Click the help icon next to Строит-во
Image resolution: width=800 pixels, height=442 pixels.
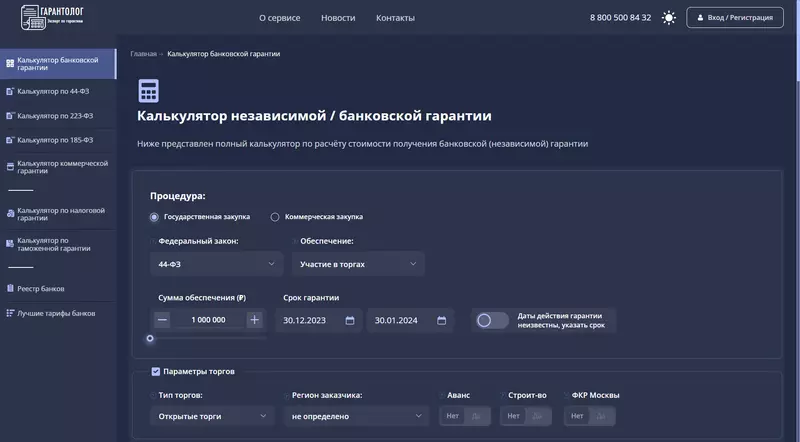(503, 395)
